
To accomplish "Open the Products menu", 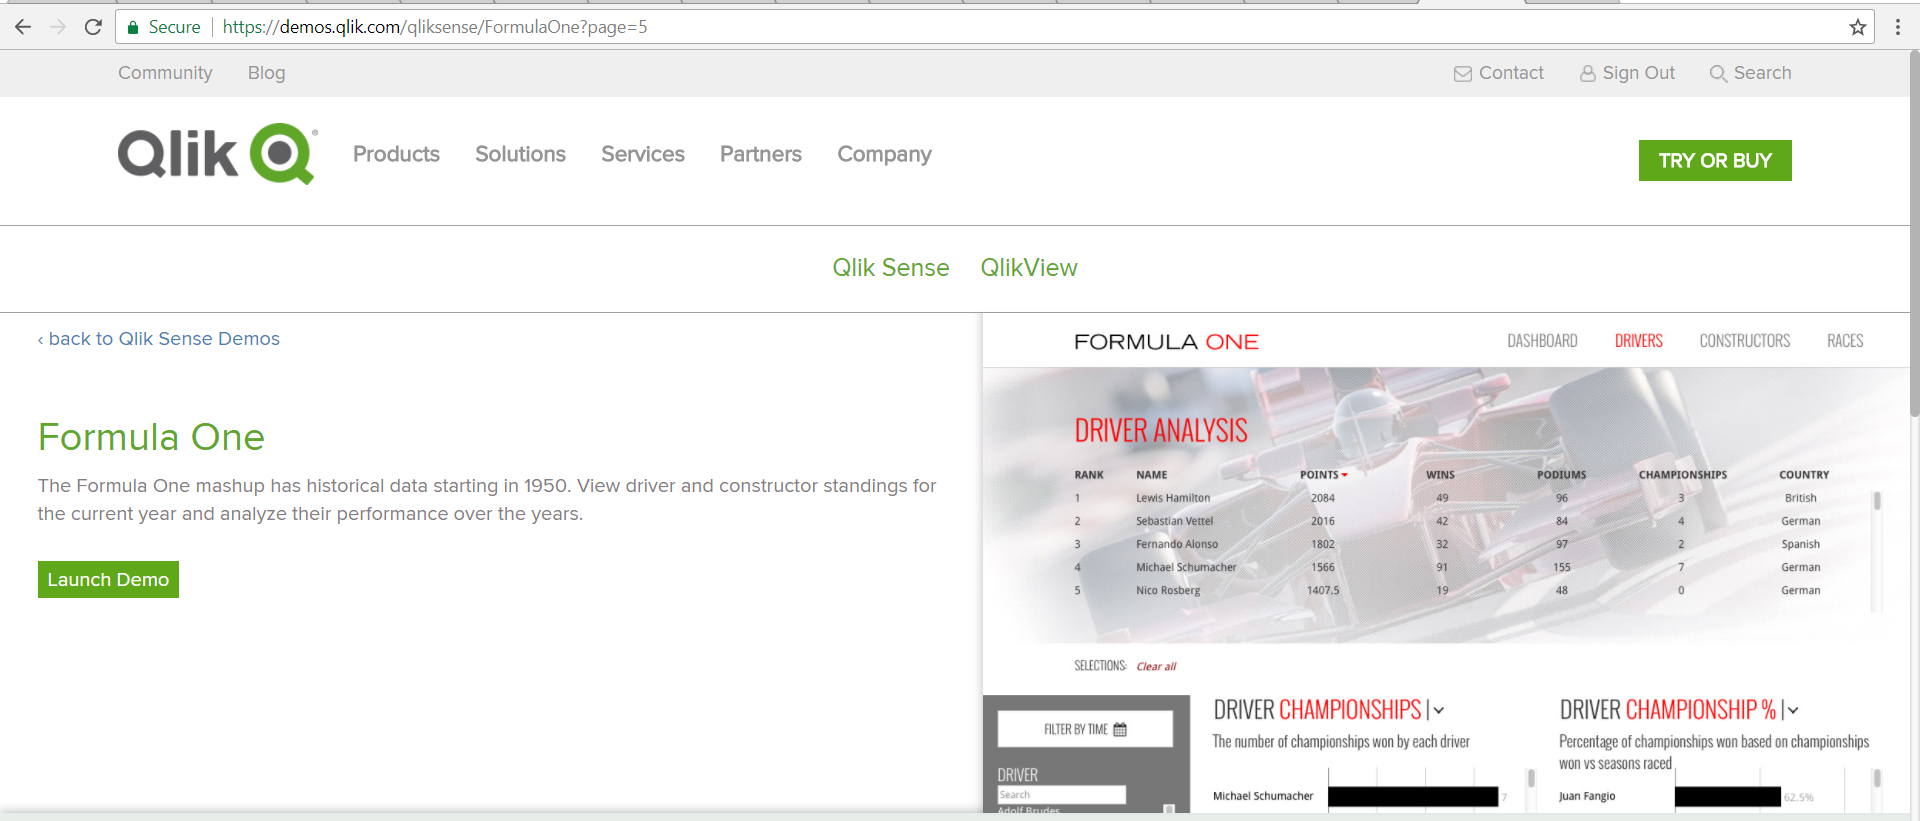I will tap(396, 154).
